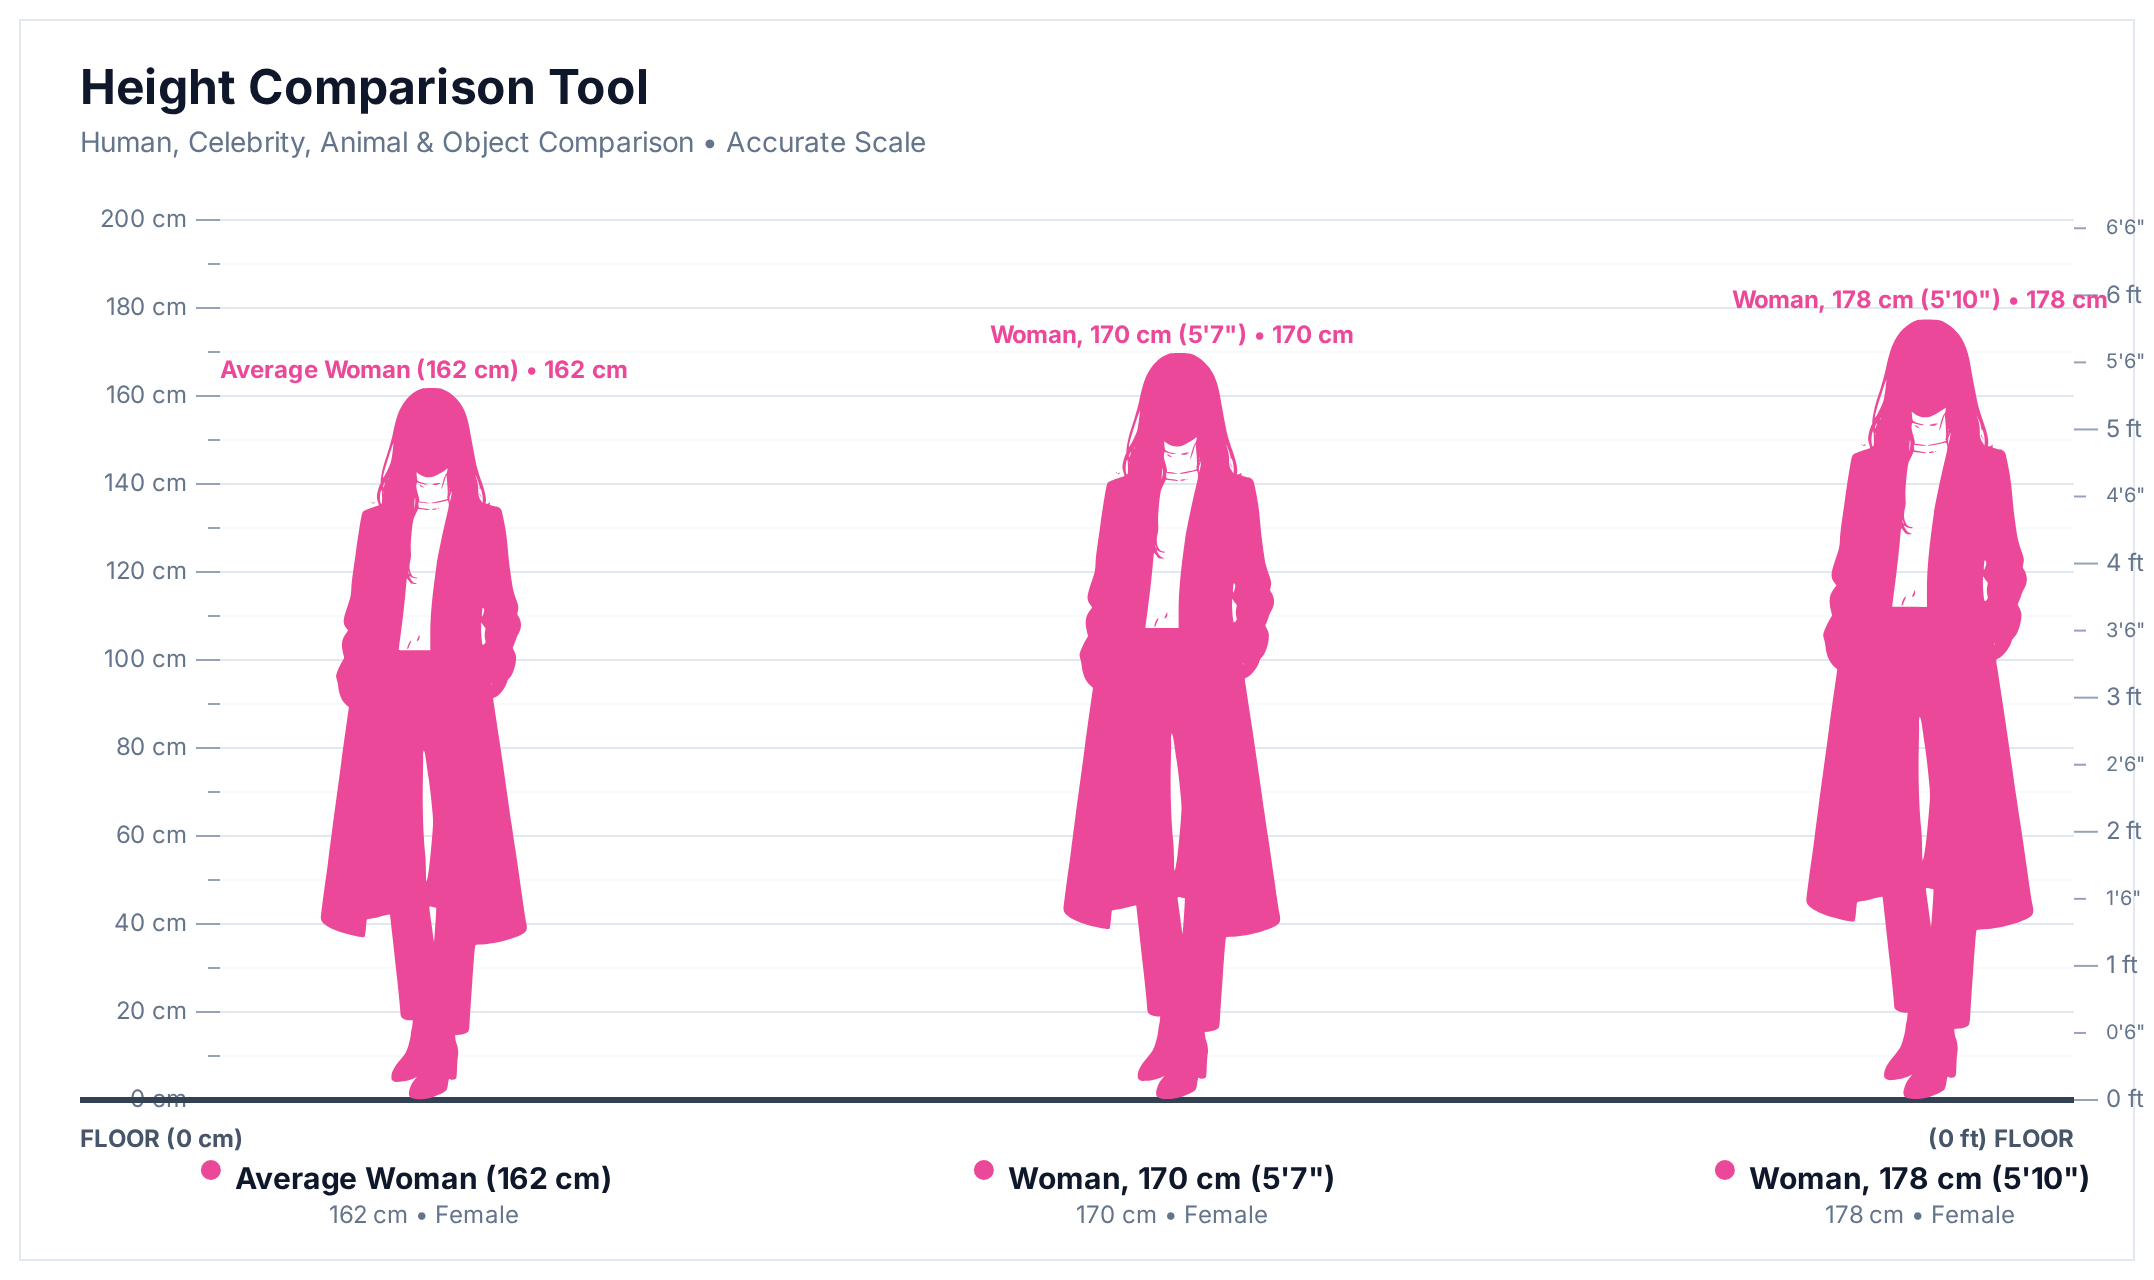
Task: Click the '6'6"' axis label
Action: pyautogui.click(x=2125, y=228)
